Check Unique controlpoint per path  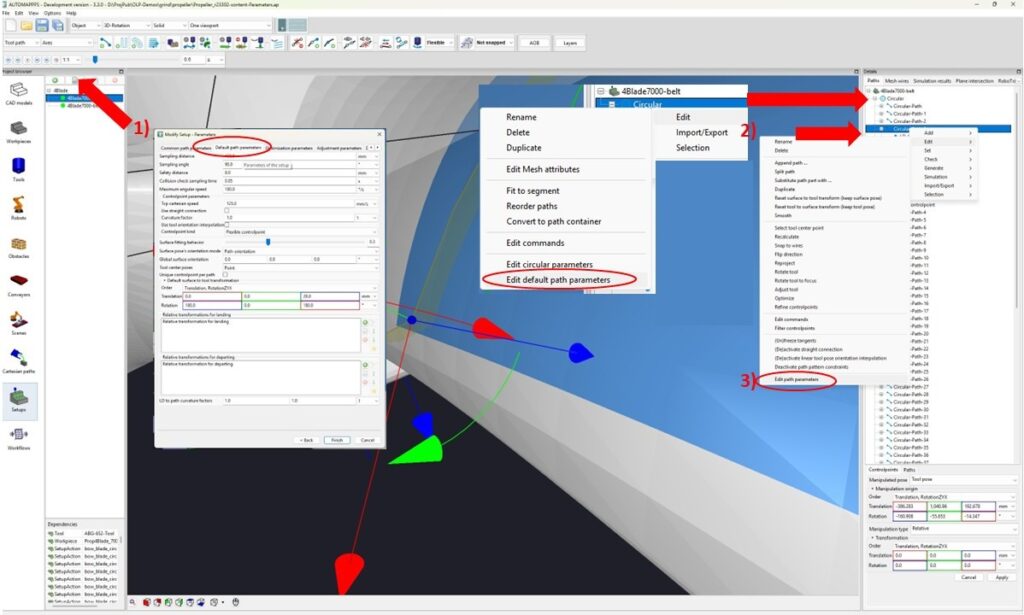point(225,274)
